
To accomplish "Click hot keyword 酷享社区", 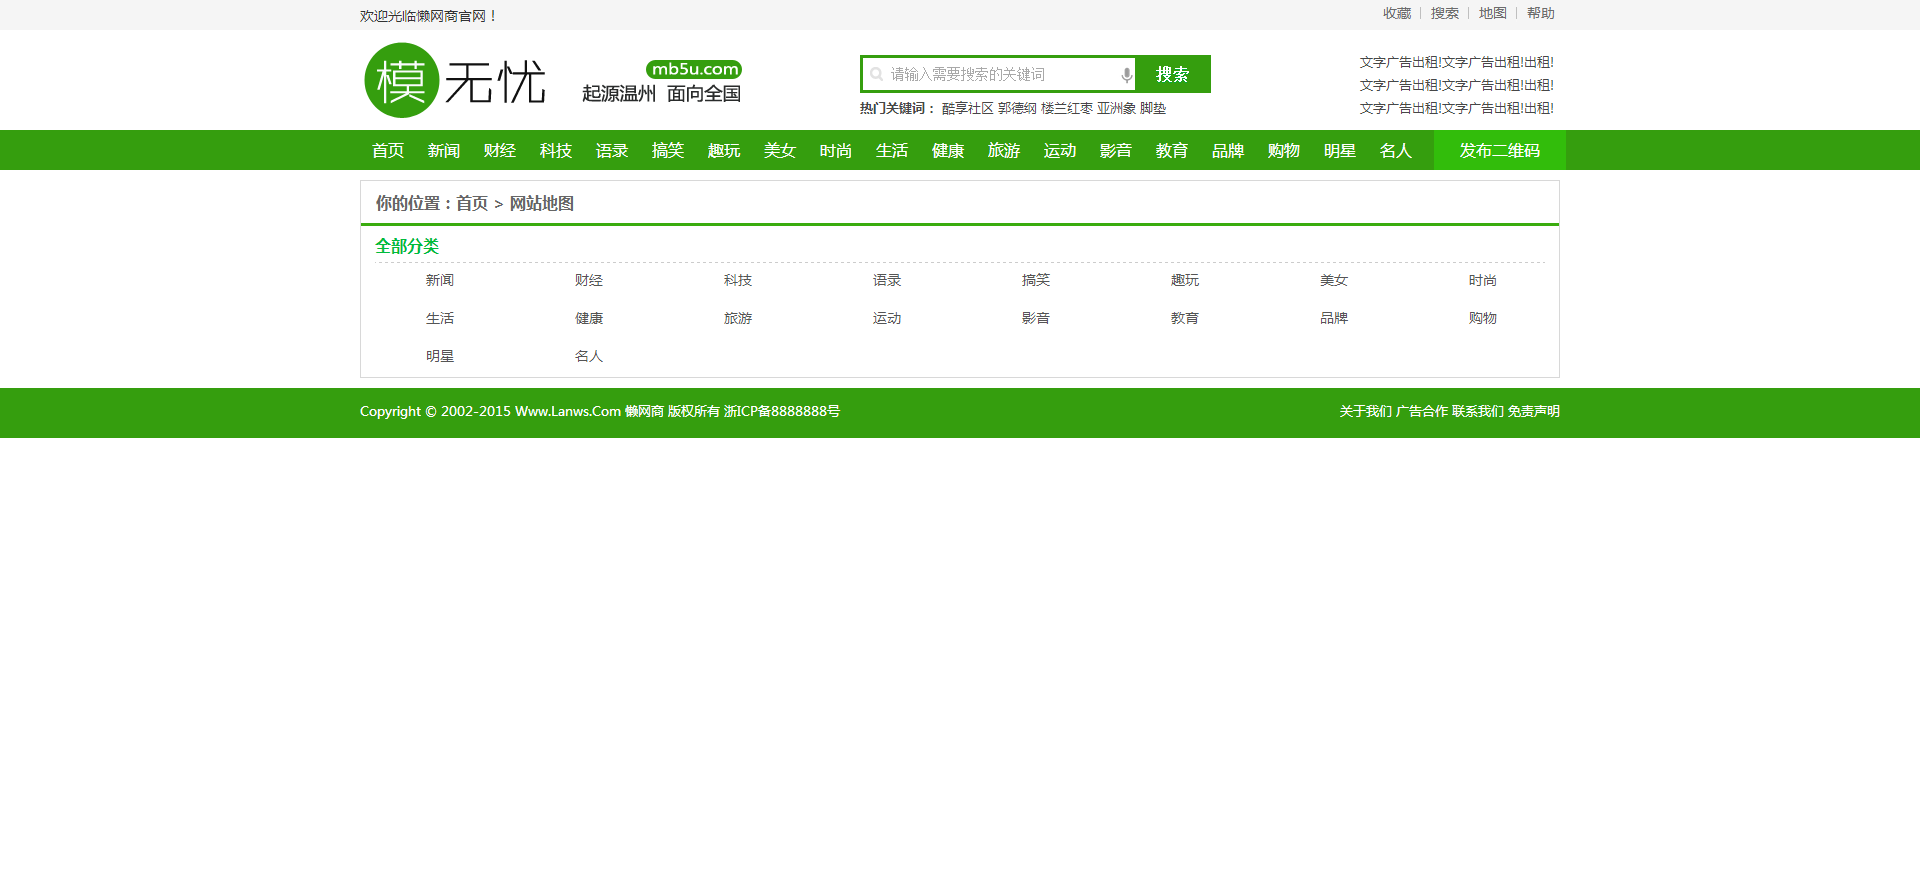I will 967,109.
